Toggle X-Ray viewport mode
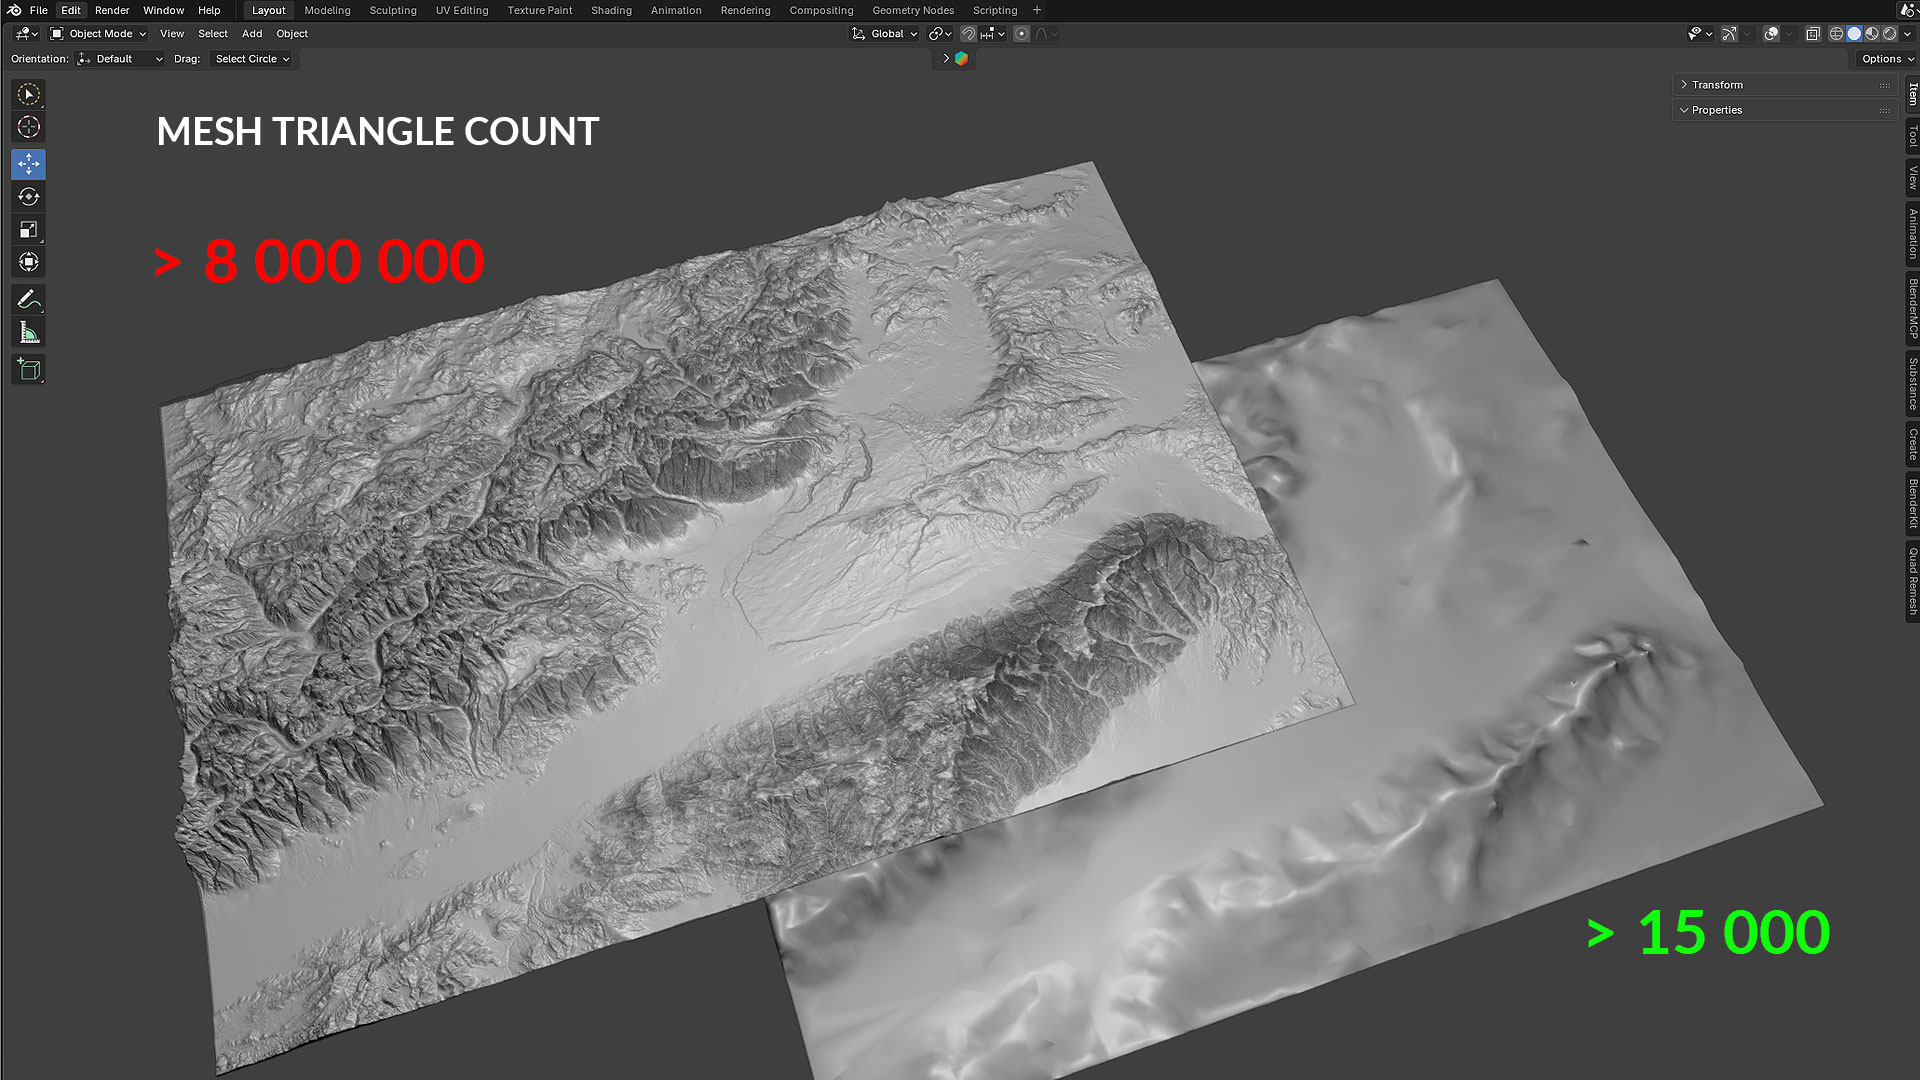Screen dimensions: 1920x1080 [1813, 33]
